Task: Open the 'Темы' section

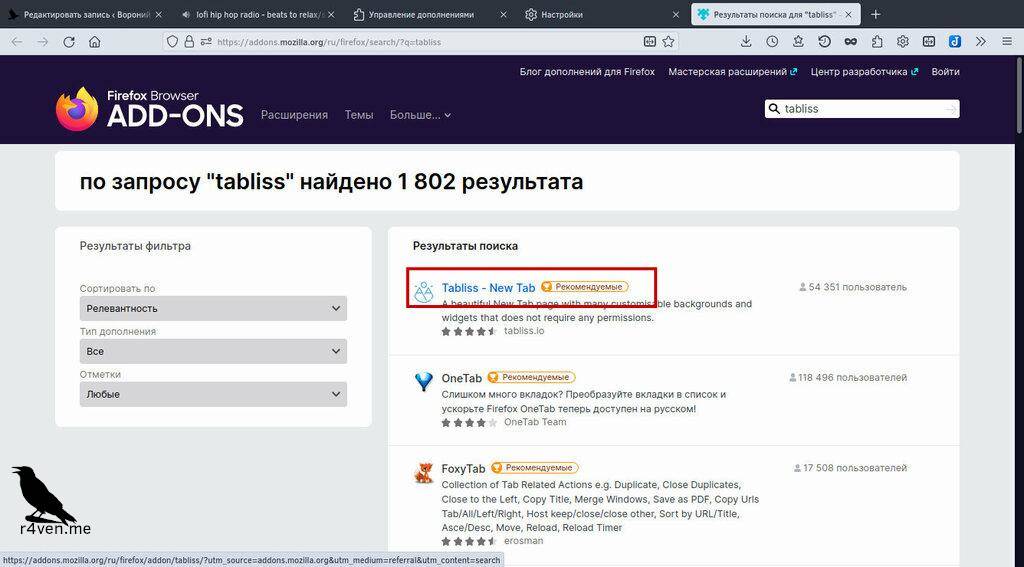Action: 359,115
